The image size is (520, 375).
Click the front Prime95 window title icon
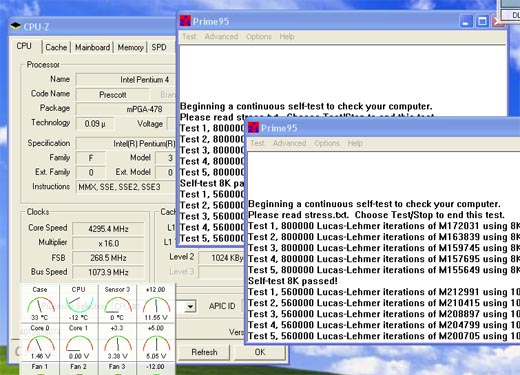253,127
